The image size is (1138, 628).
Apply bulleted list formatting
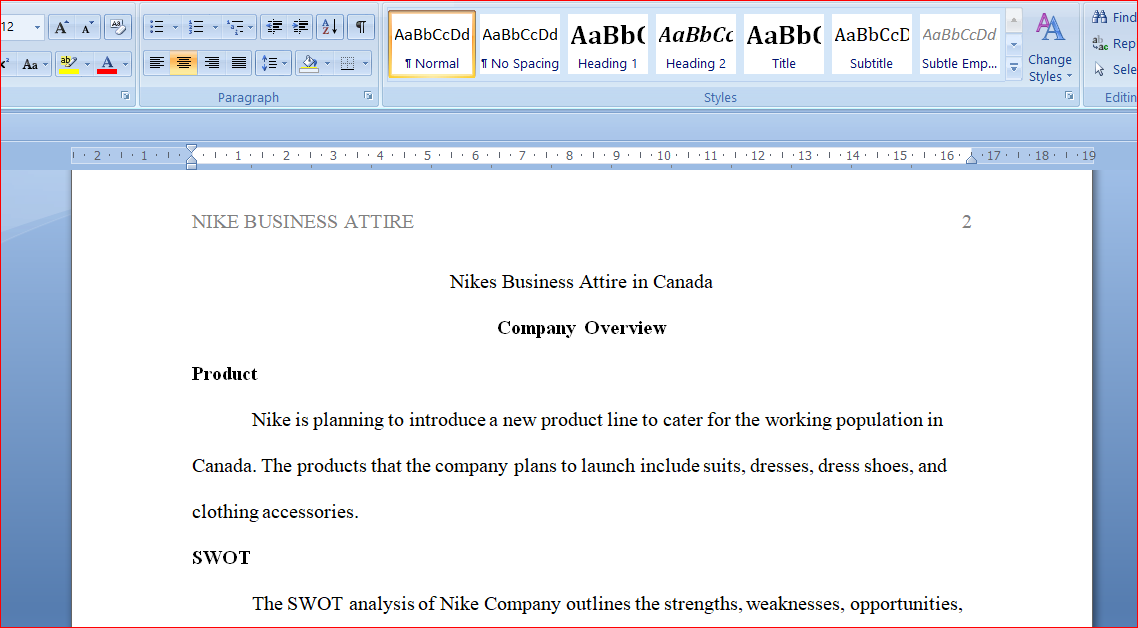[157, 28]
